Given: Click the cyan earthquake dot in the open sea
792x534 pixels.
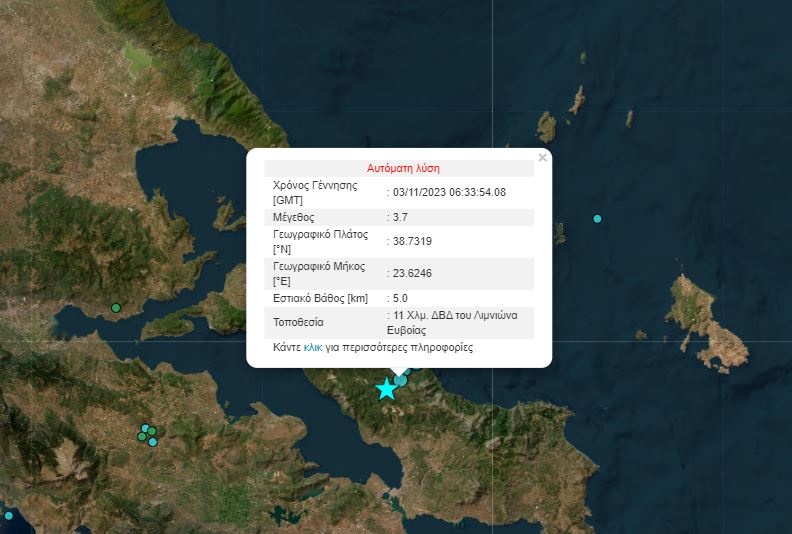Looking at the screenshot, I should (x=597, y=218).
